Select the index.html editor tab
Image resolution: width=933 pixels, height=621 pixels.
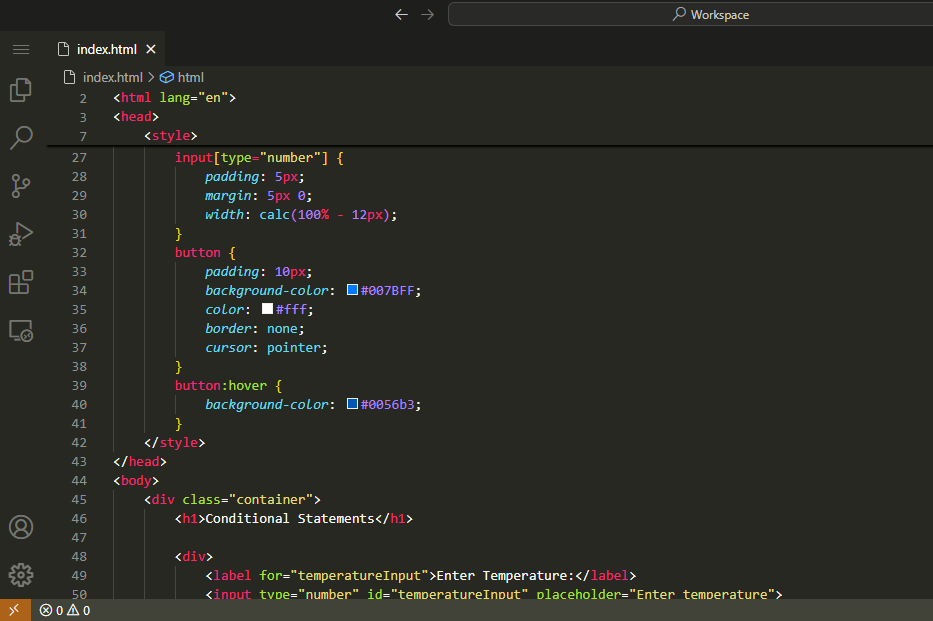pyautogui.click(x=106, y=49)
